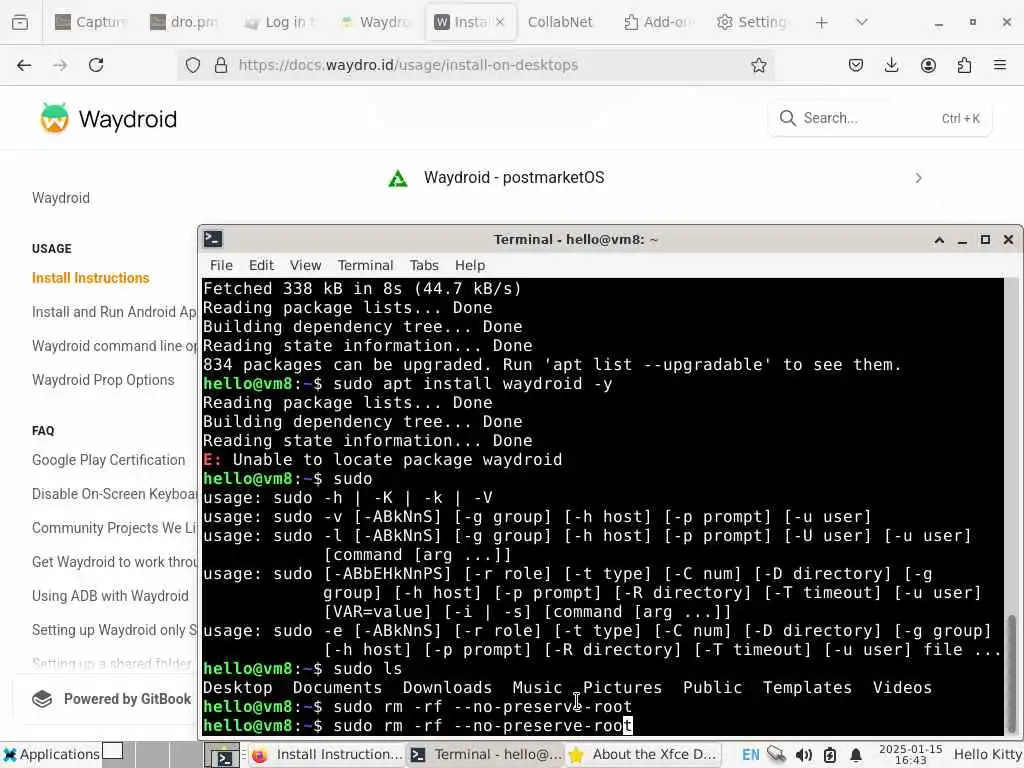This screenshot has width=1024, height=768.
Task: Open the Terminal menu in menubar
Action: coord(366,265)
